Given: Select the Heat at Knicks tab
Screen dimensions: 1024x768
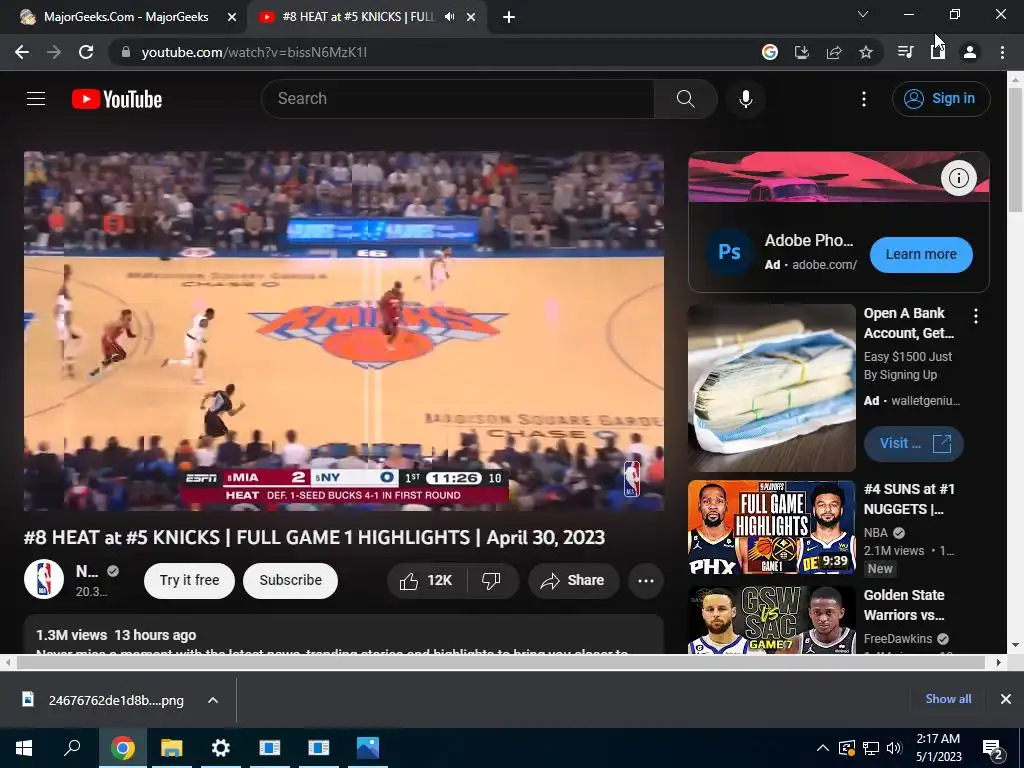Looking at the screenshot, I should click(358, 17).
